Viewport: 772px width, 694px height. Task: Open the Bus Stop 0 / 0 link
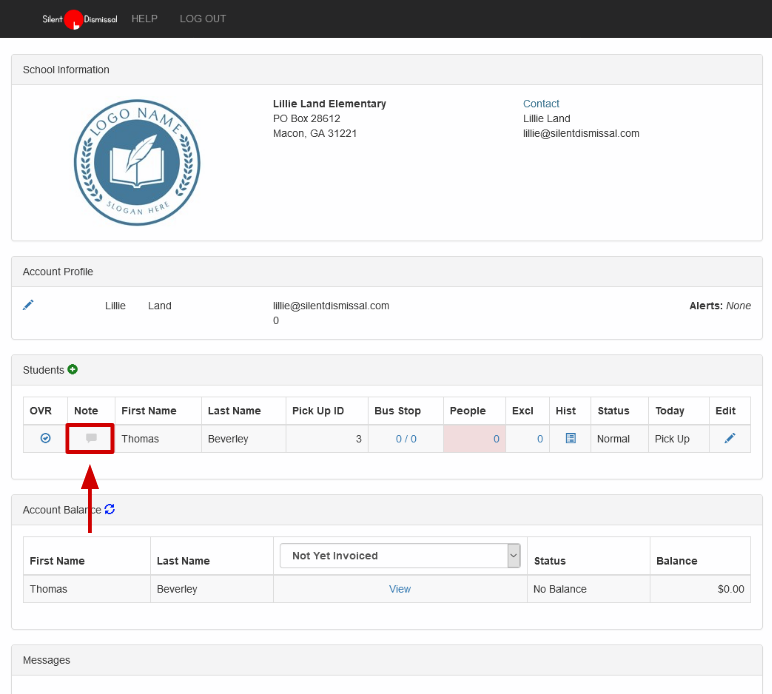(x=405, y=439)
